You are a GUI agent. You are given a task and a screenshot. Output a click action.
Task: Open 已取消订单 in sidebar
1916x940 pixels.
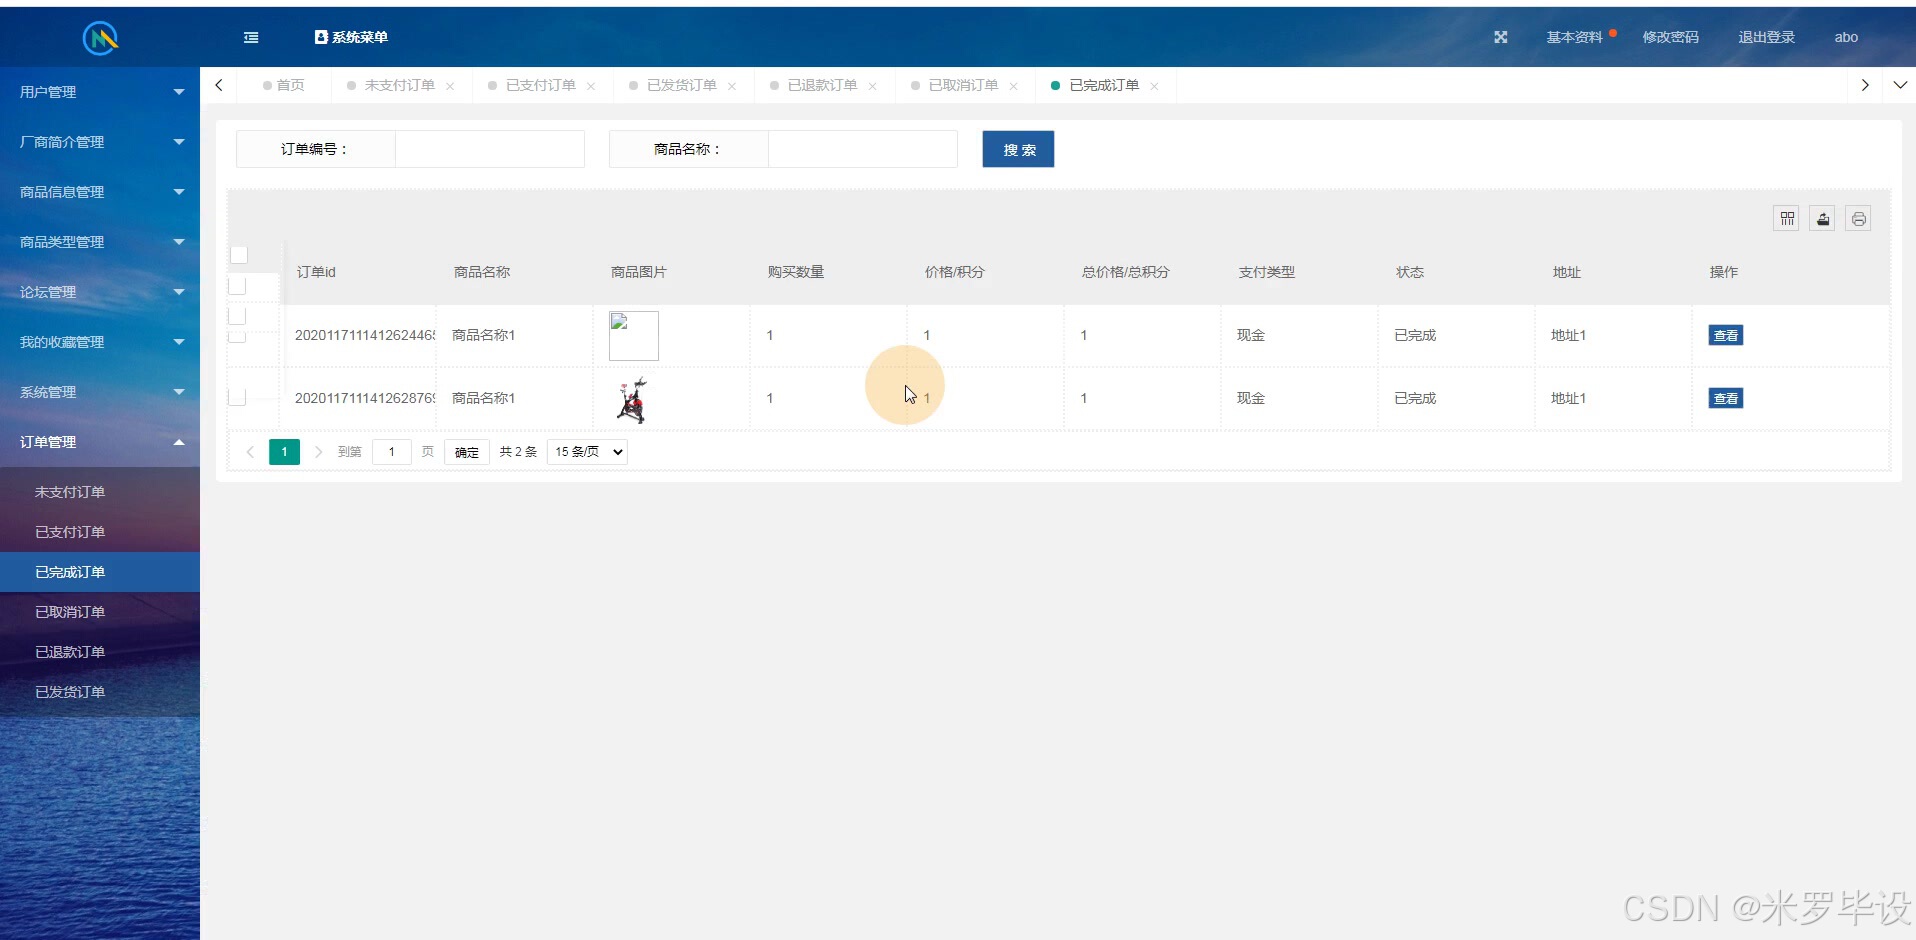100,612
